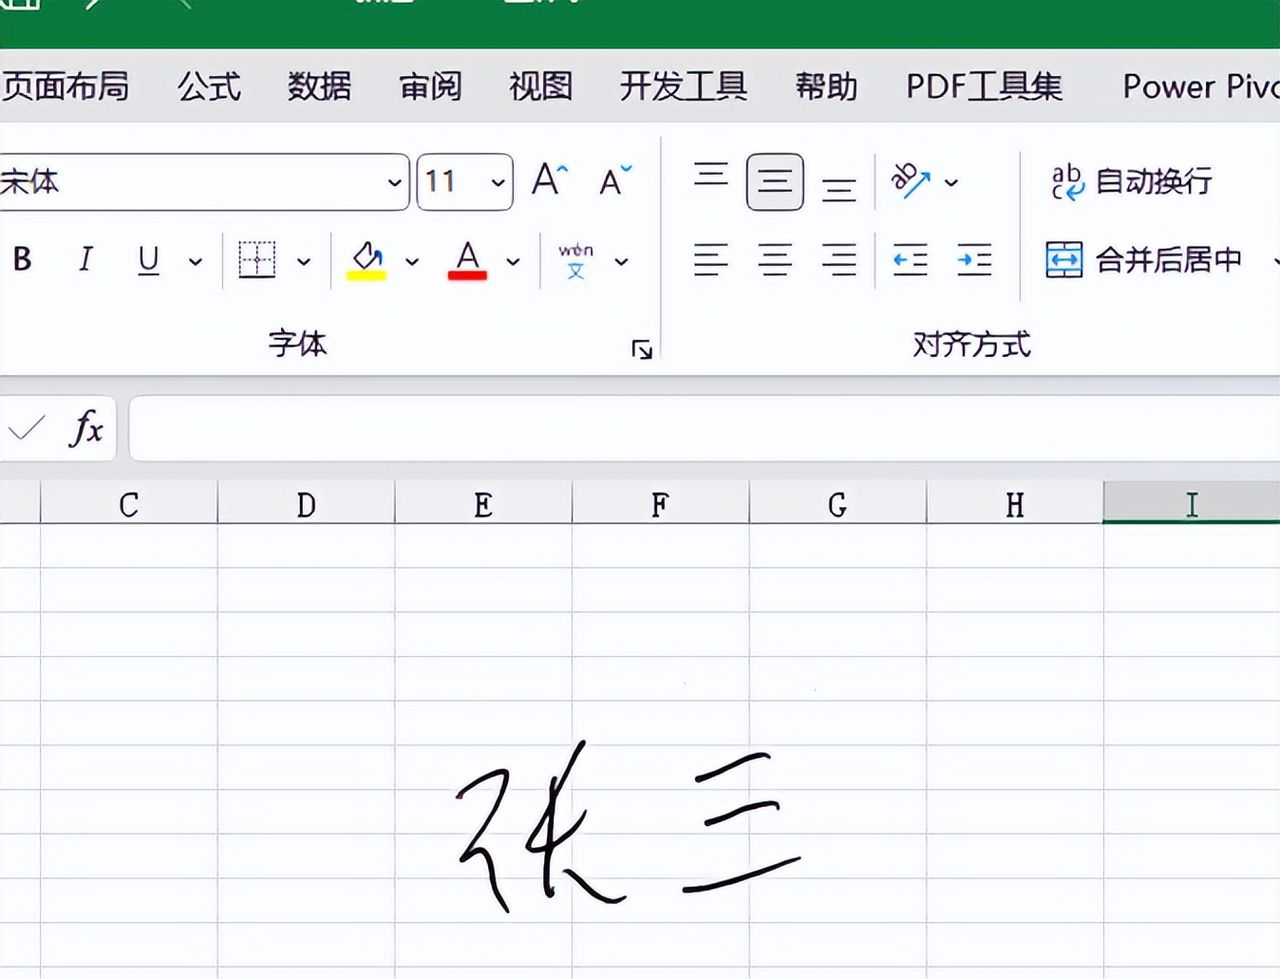Toggle left text alignment

[x=710, y=260]
